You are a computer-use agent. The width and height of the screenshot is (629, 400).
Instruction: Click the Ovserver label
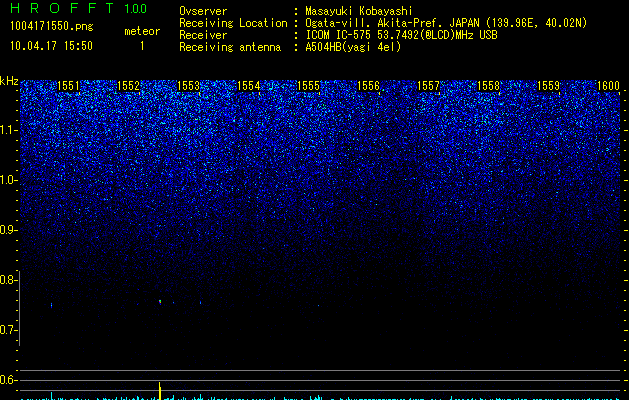pos(203,11)
